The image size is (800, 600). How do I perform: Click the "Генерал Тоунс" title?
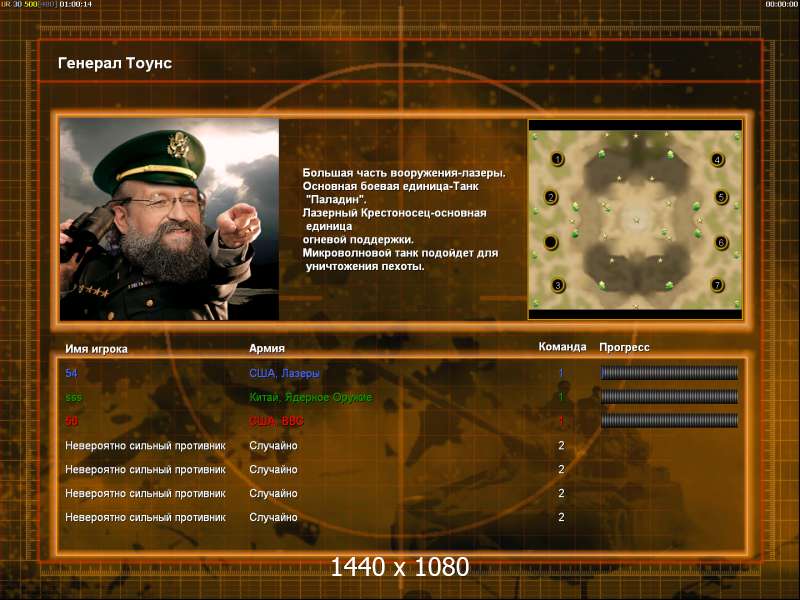[115, 63]
